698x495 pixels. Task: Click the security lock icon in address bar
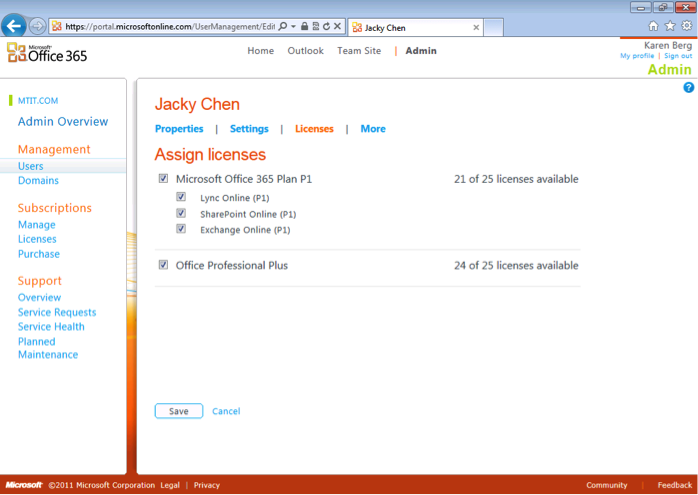[304, 27]
